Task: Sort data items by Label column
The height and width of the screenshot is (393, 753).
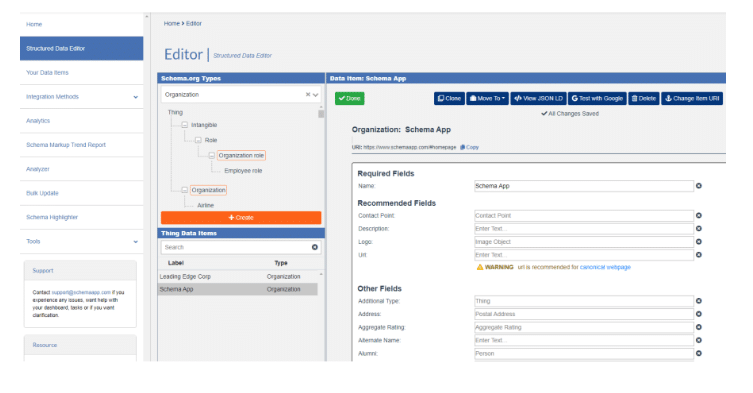Action: click(x=176, y=263)
